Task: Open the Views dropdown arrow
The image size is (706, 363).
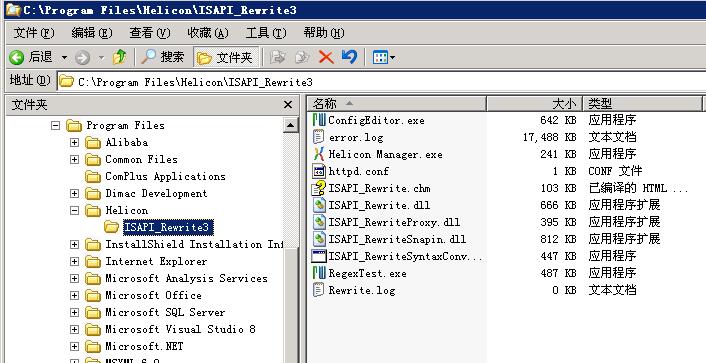Action: pos(392,58)
